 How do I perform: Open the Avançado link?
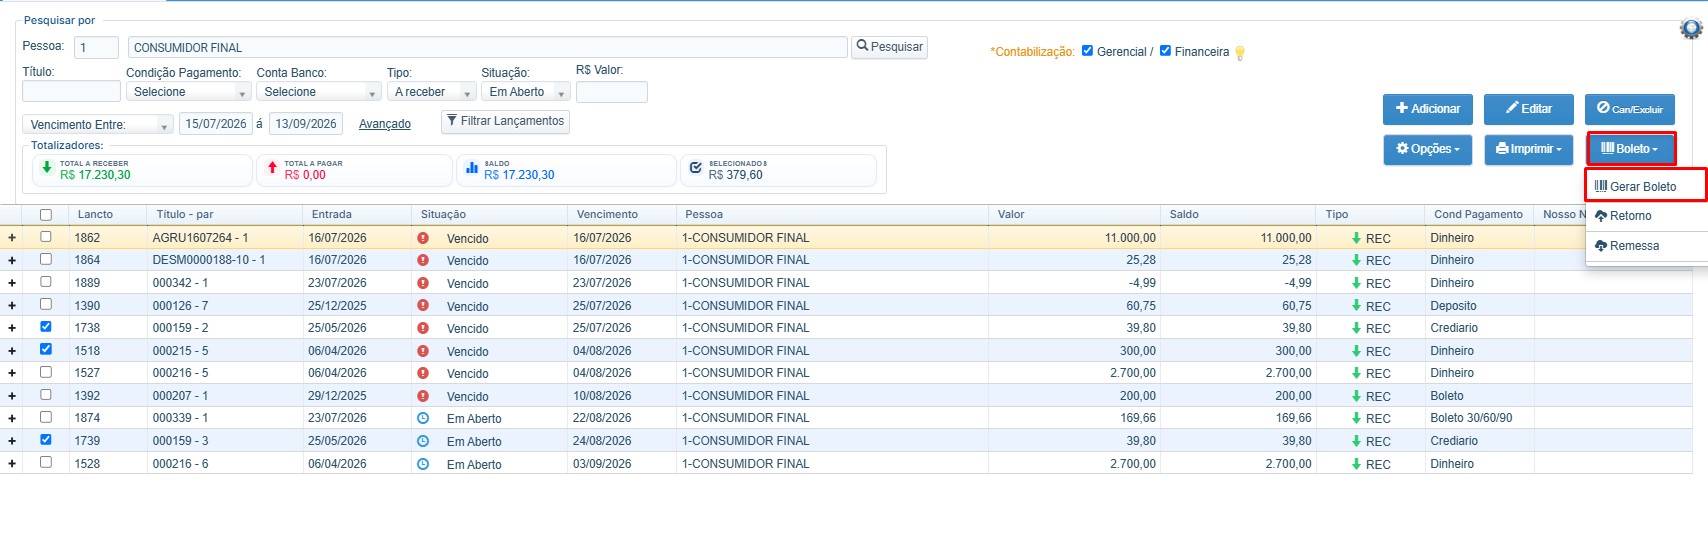click(385, 124)
